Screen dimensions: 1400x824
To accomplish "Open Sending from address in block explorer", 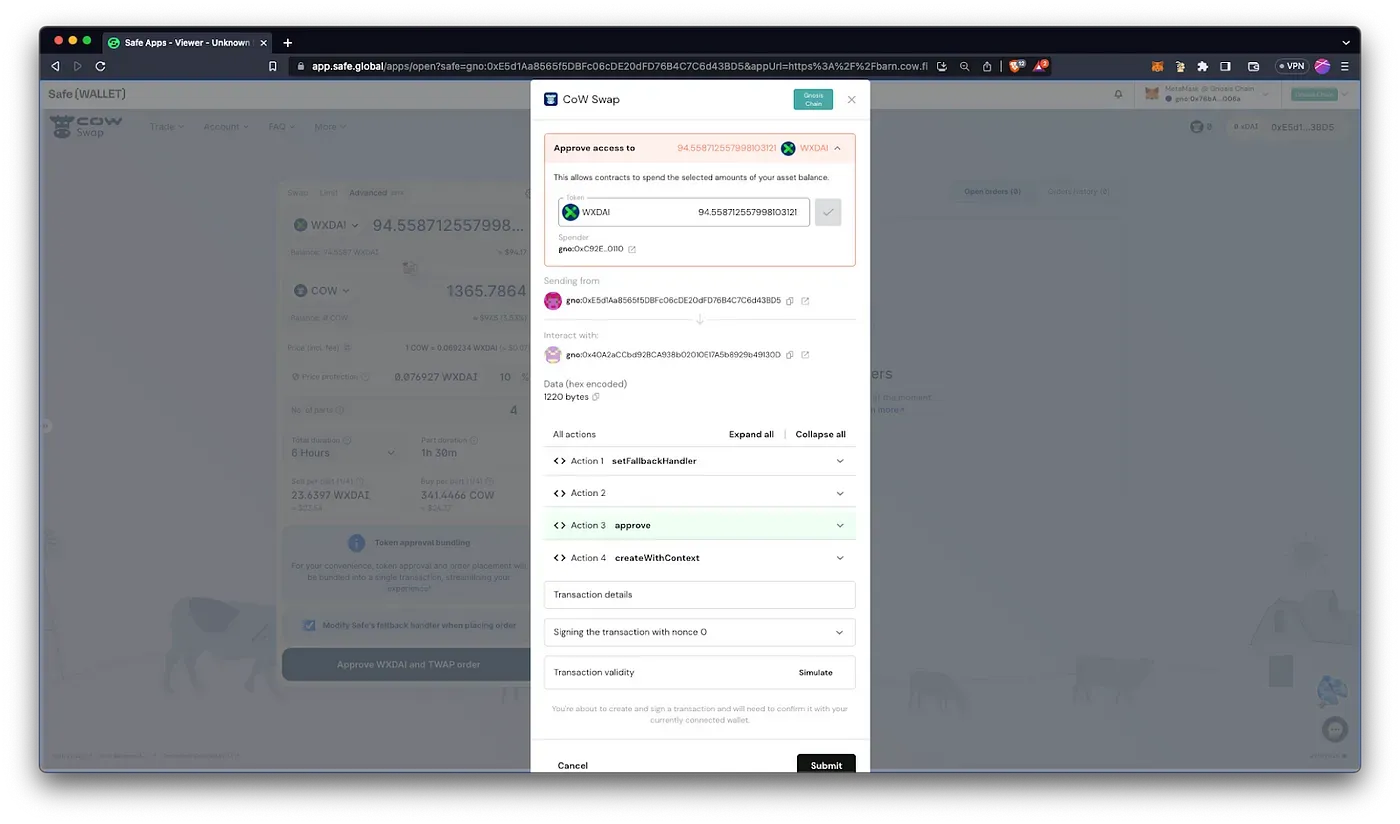I will coord(805,300).
